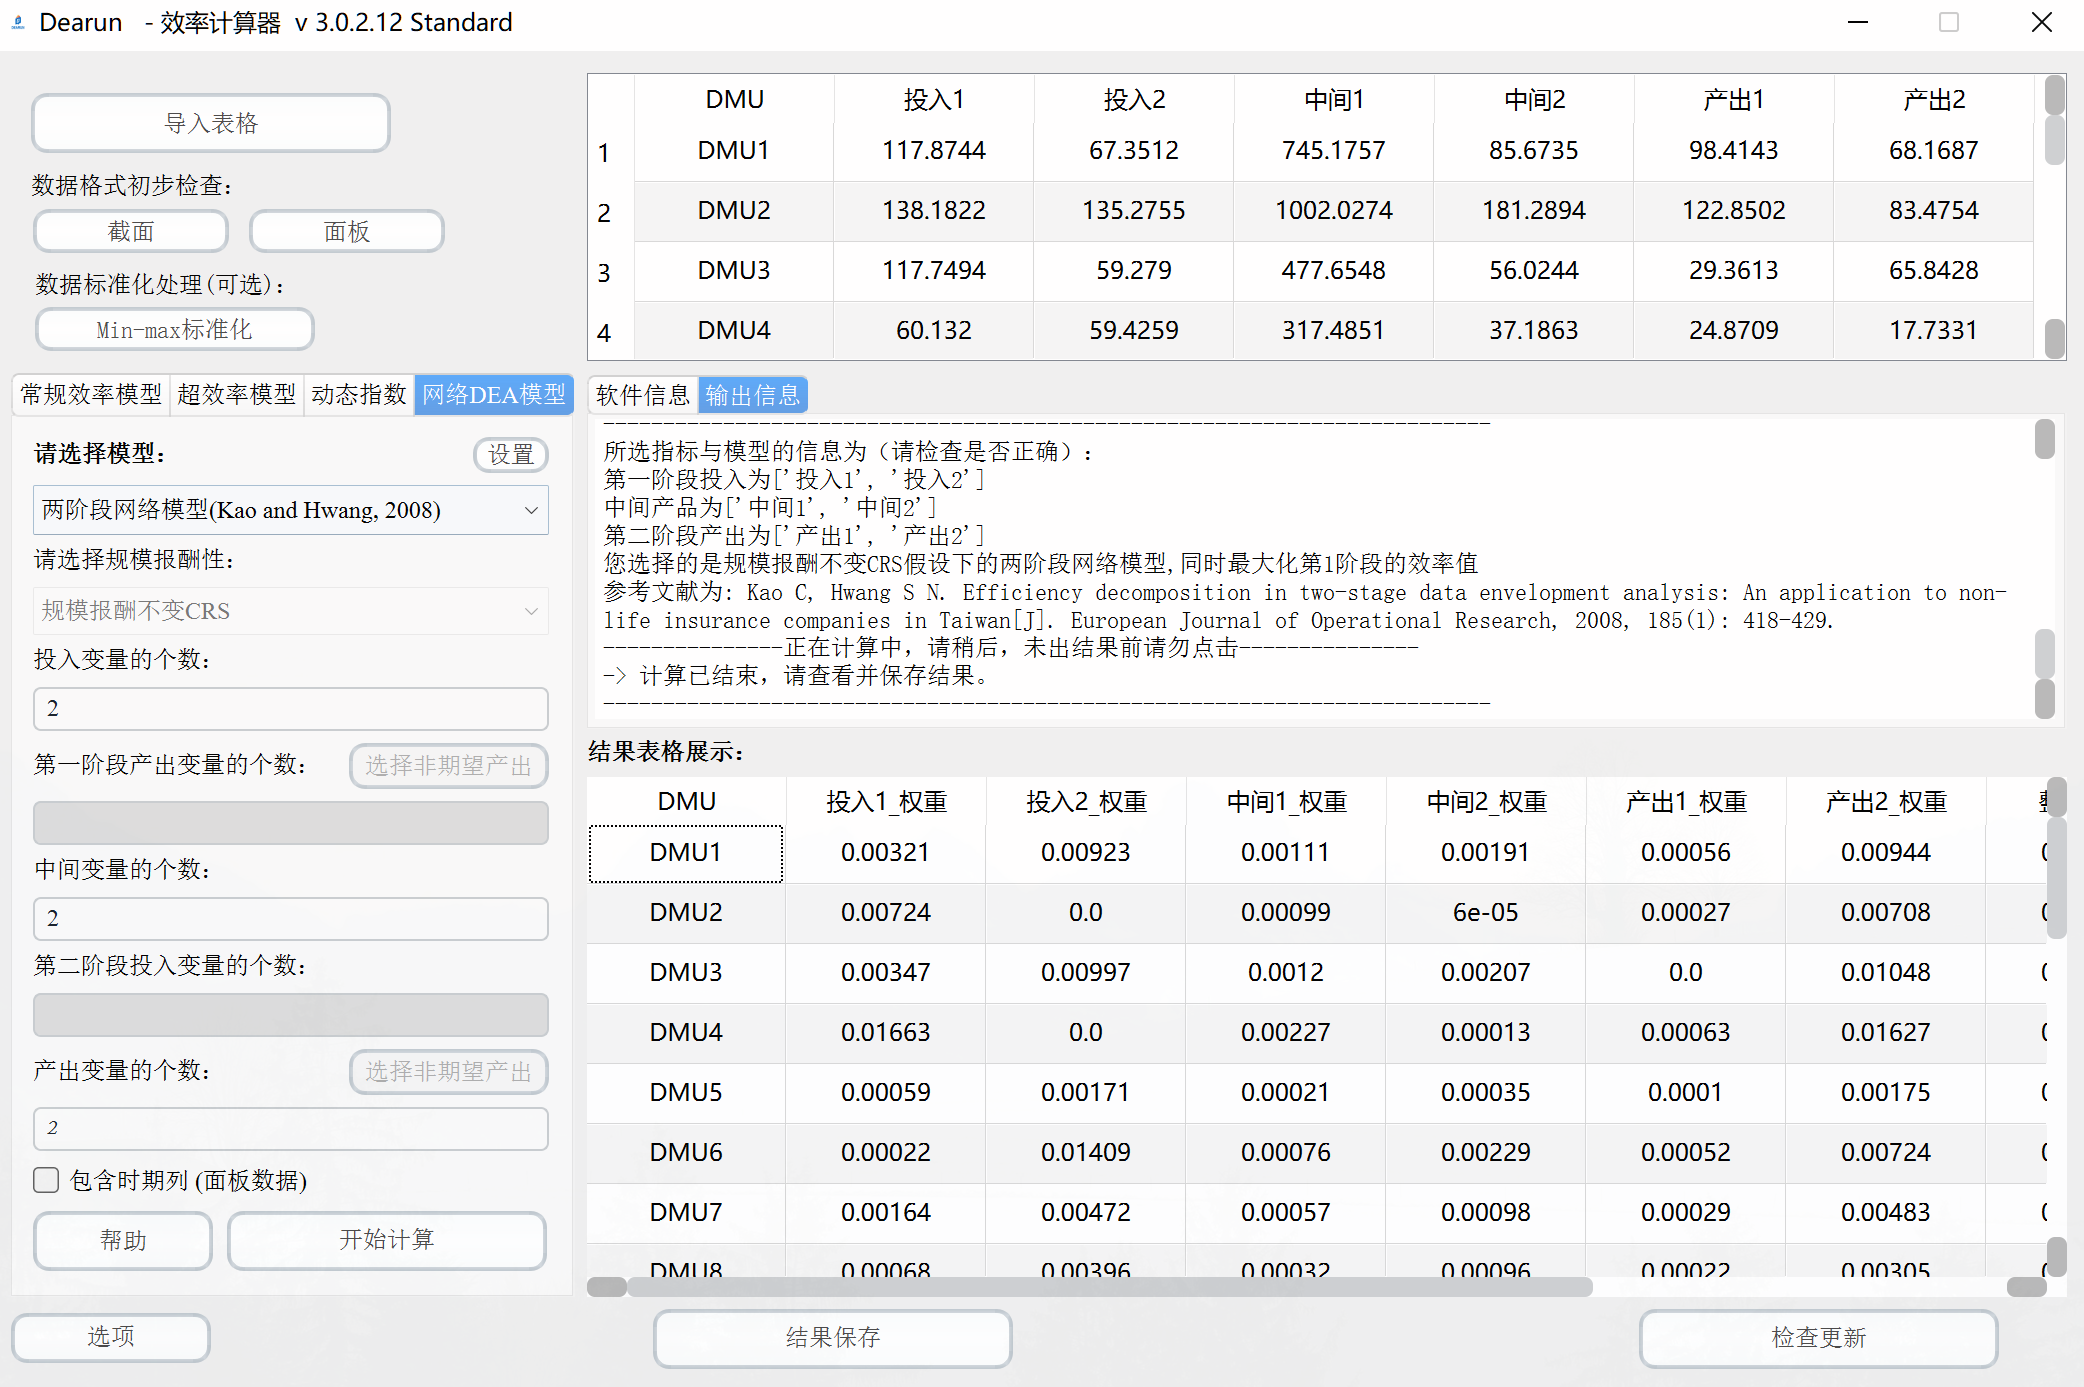Select the DMU4 cell in results table
The height and width of the screenshot is (1387, 2084).
point(685,1032)
